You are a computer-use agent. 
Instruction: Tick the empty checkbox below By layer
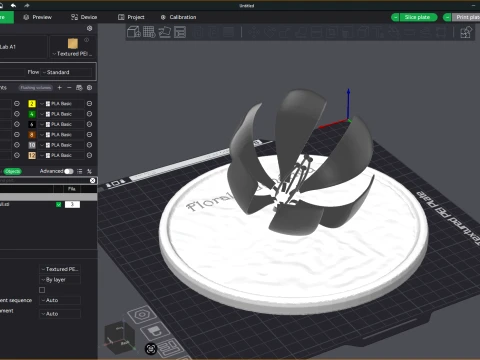click(x=42, y=290)
